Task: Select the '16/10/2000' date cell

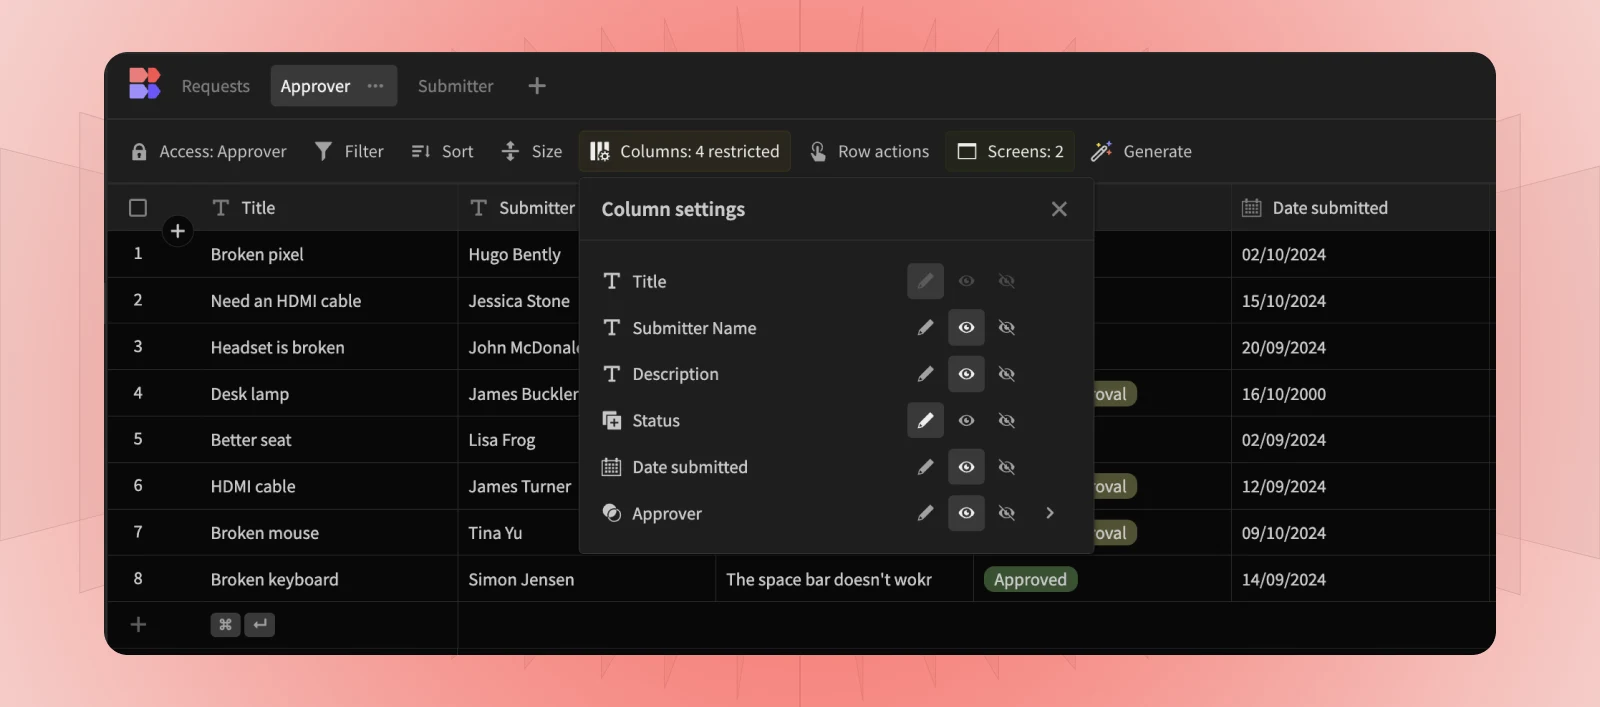Action: 1360,394
